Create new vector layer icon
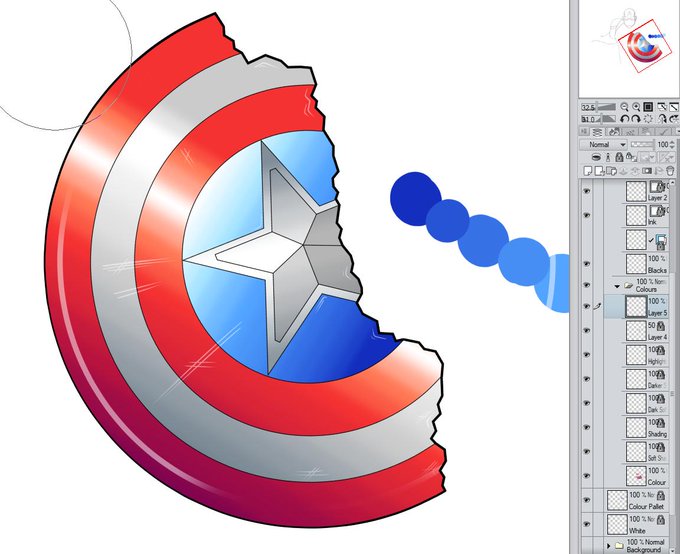680x554 pixels. [x=599, y=170]
